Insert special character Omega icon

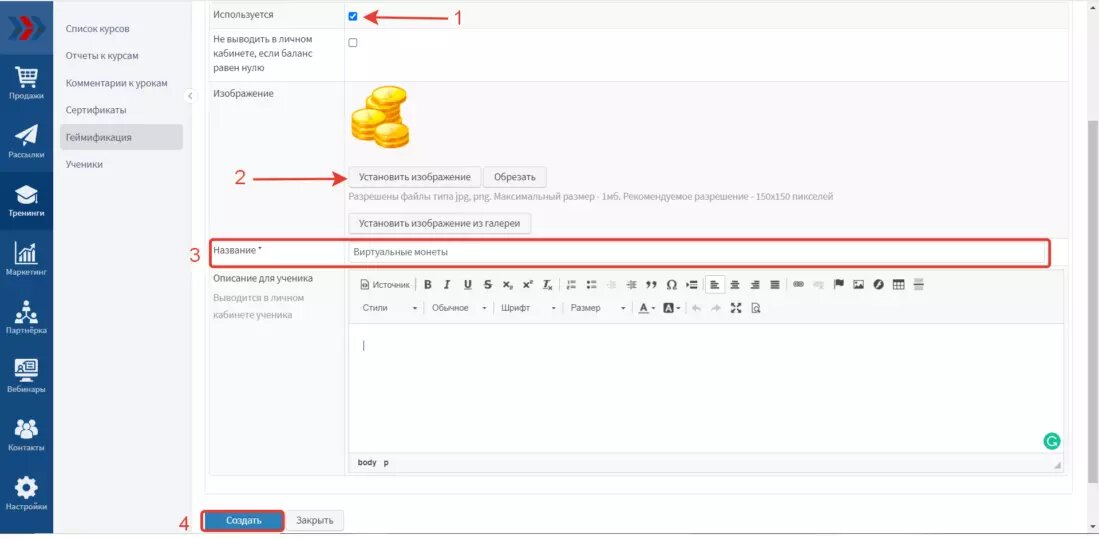(671, 285)
